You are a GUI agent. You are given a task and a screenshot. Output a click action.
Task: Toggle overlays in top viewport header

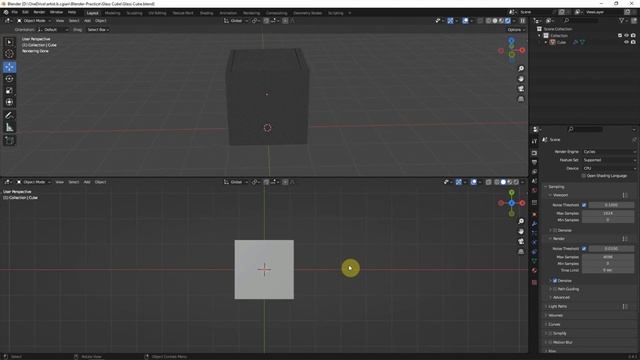pyautogui.click(x=465, y=20)
